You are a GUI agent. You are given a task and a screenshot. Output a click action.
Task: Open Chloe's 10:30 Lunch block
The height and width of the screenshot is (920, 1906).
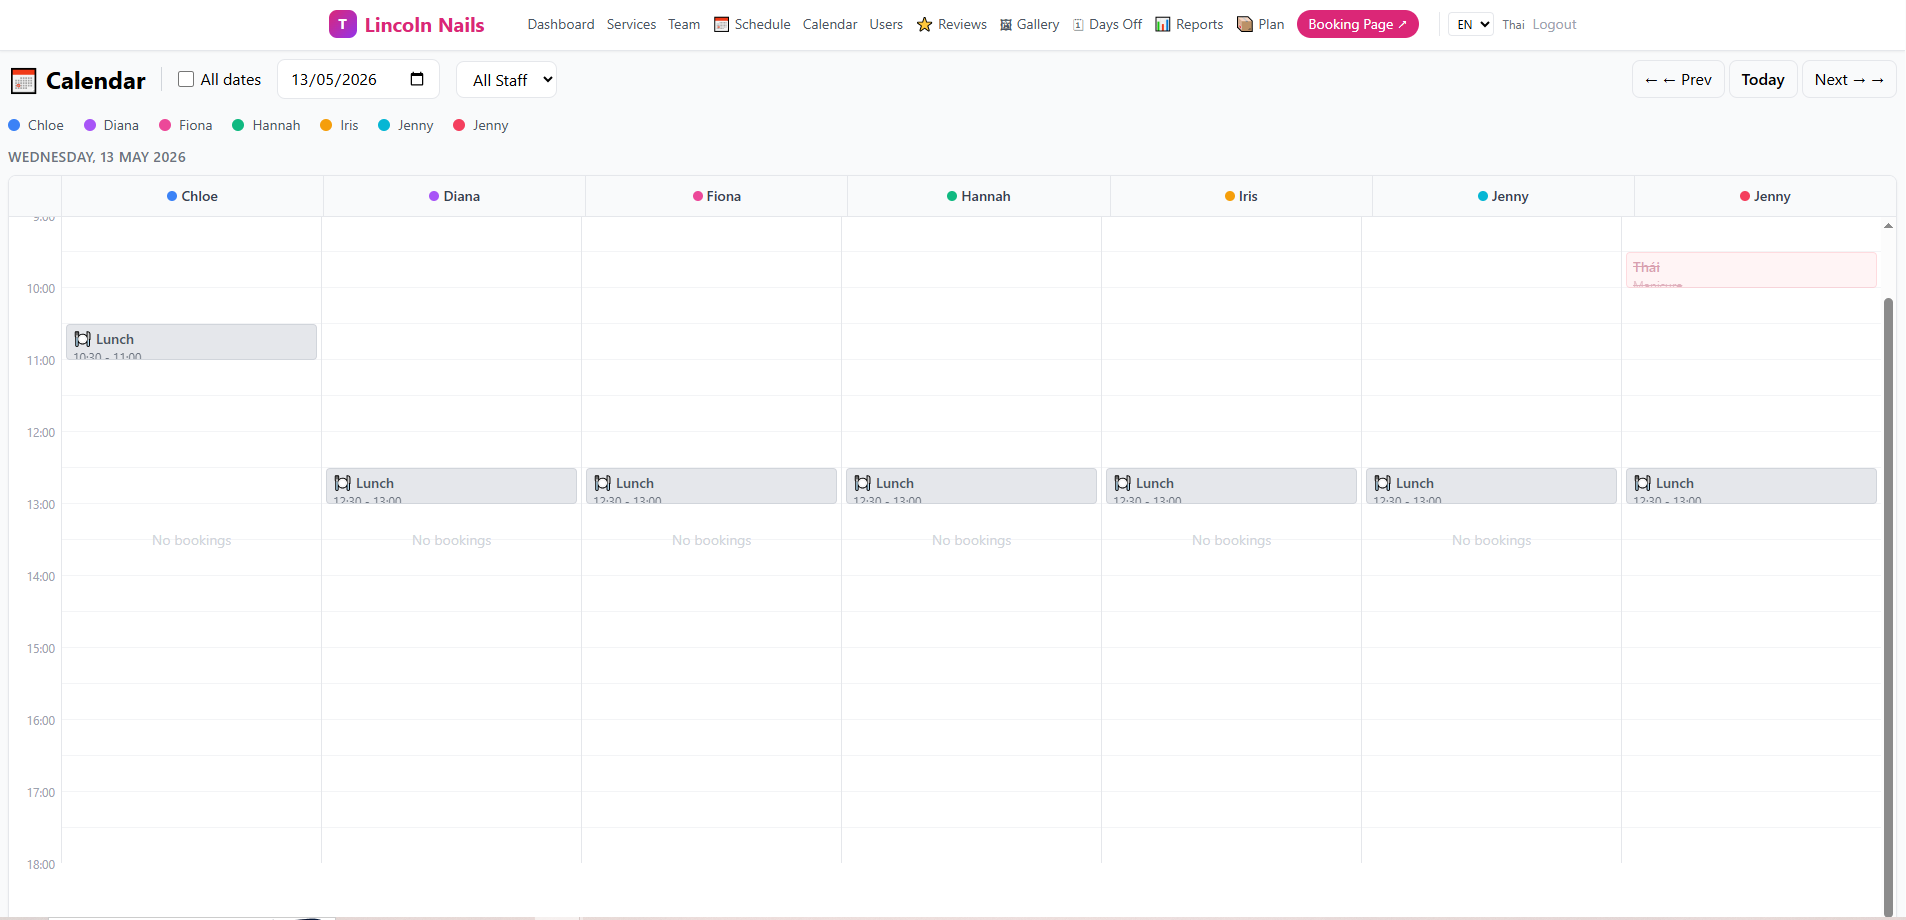point(191,342)
